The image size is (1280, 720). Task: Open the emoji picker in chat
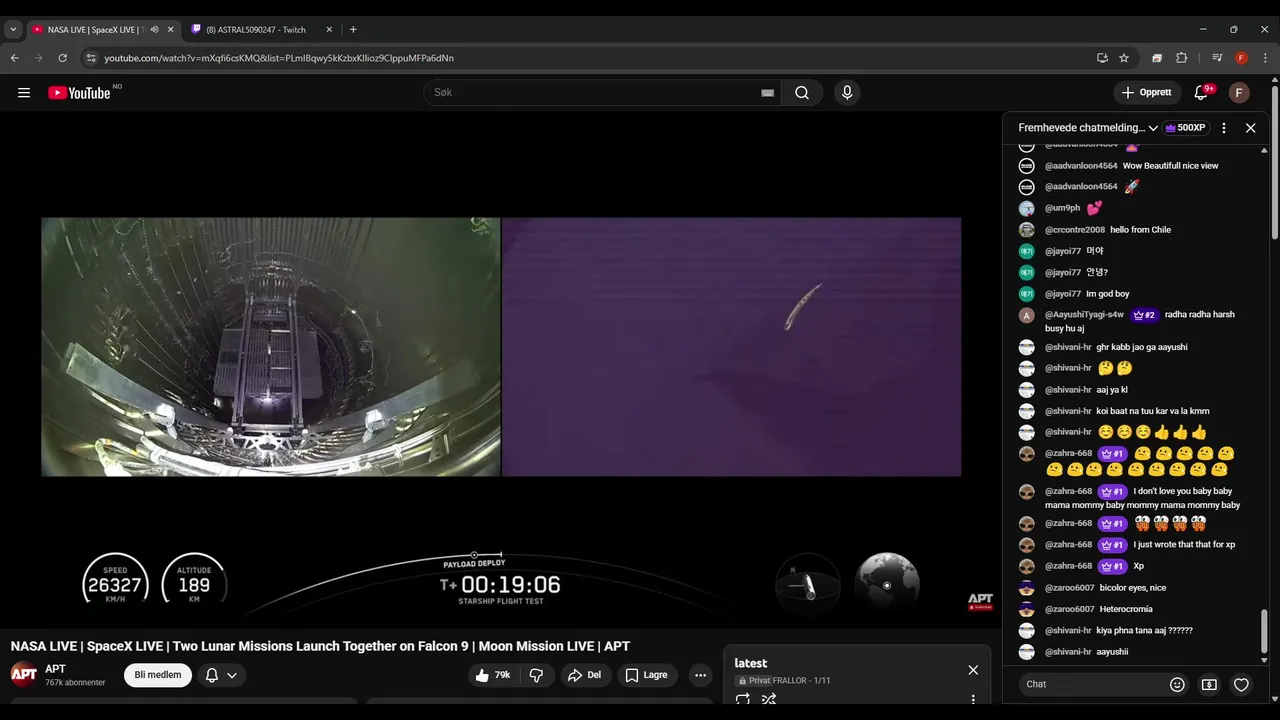(1177, 684)
